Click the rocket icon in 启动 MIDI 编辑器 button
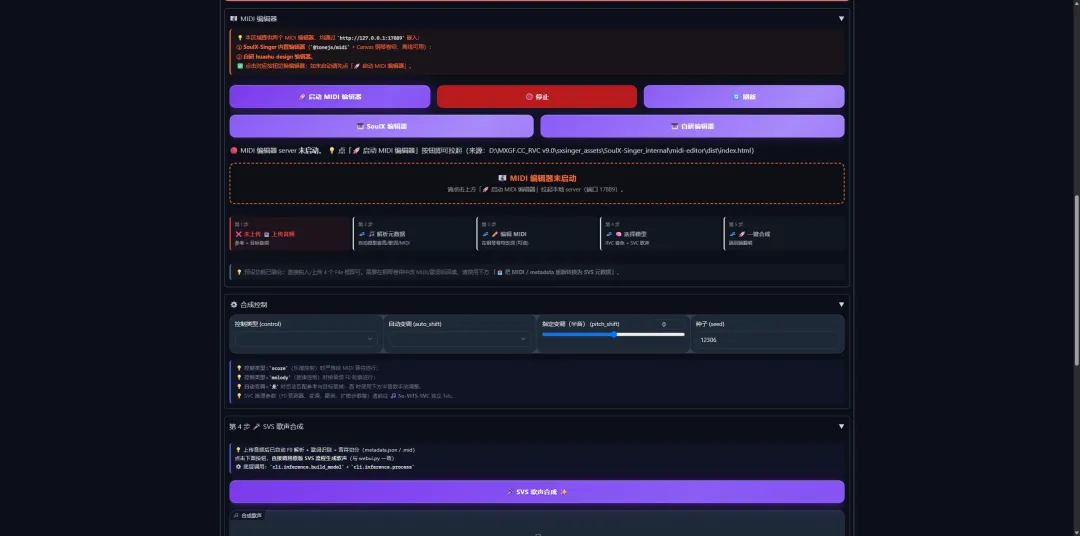This screenshot has height=536, width=1080. click(302, 97)
